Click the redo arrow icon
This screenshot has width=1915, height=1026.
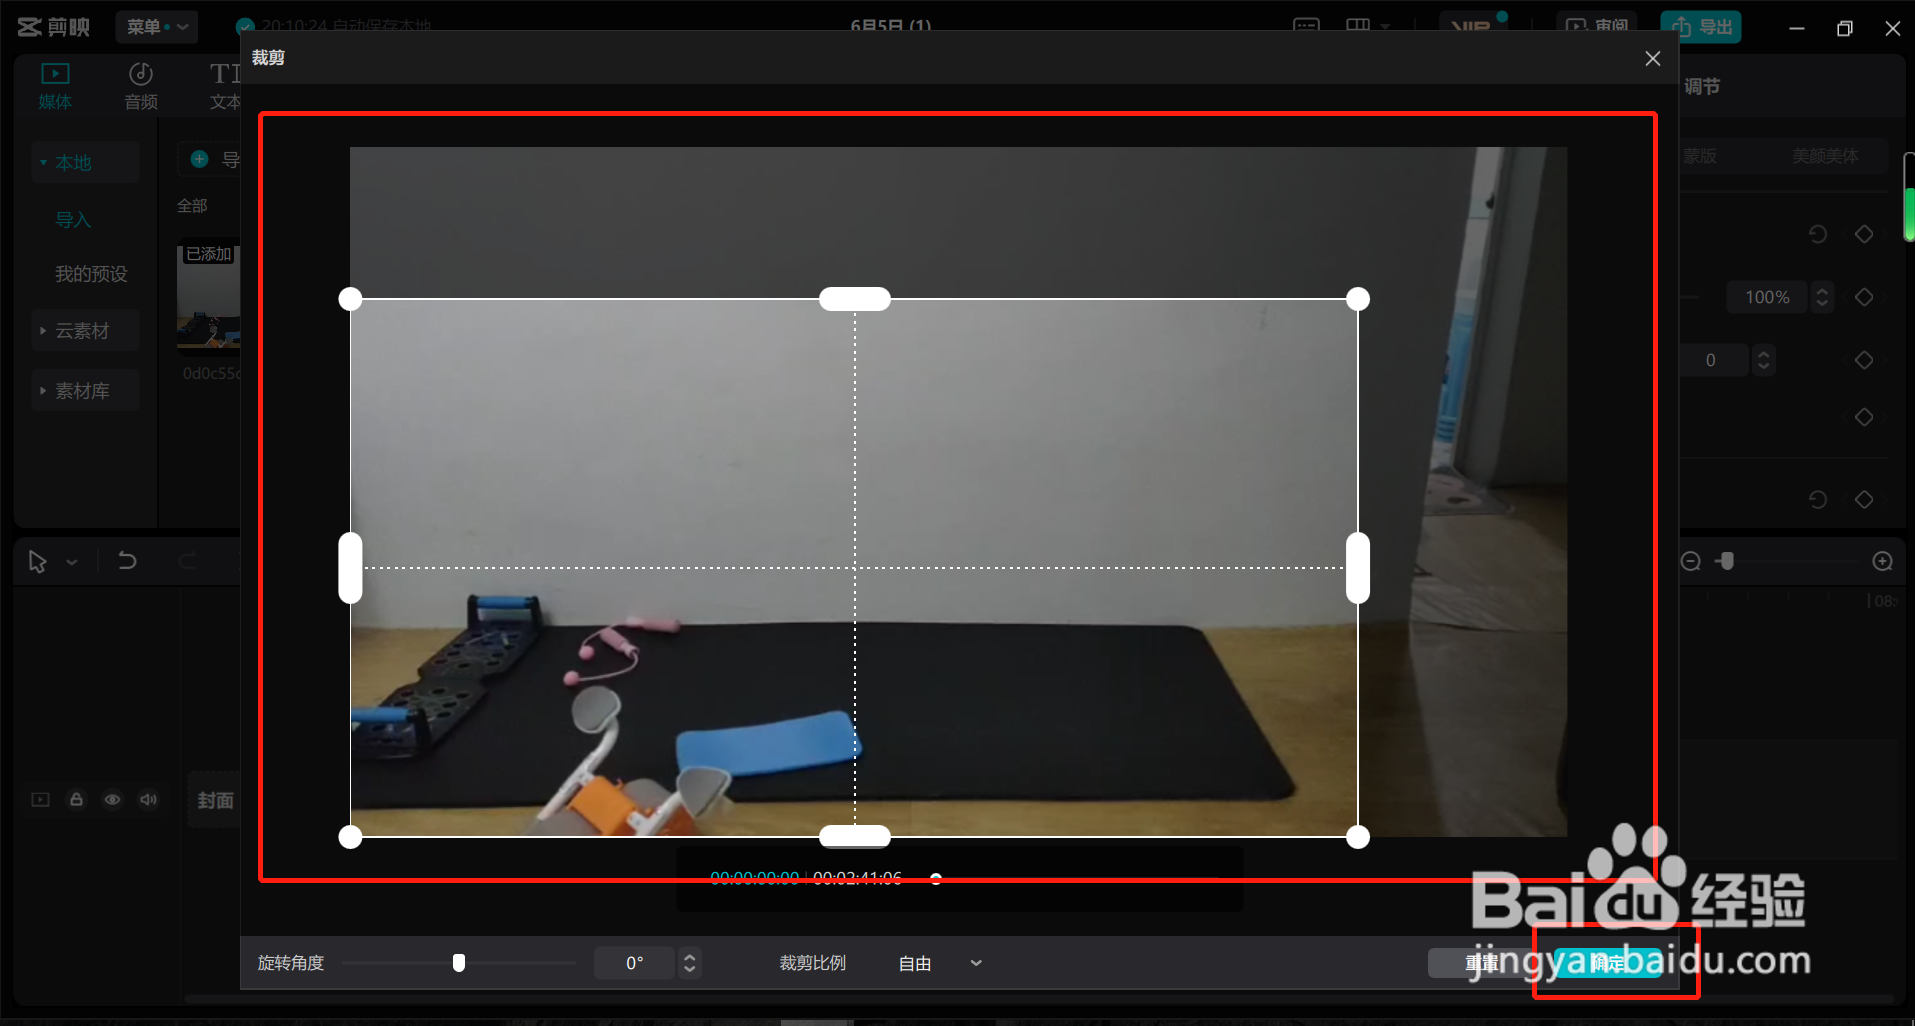[187, 561]
